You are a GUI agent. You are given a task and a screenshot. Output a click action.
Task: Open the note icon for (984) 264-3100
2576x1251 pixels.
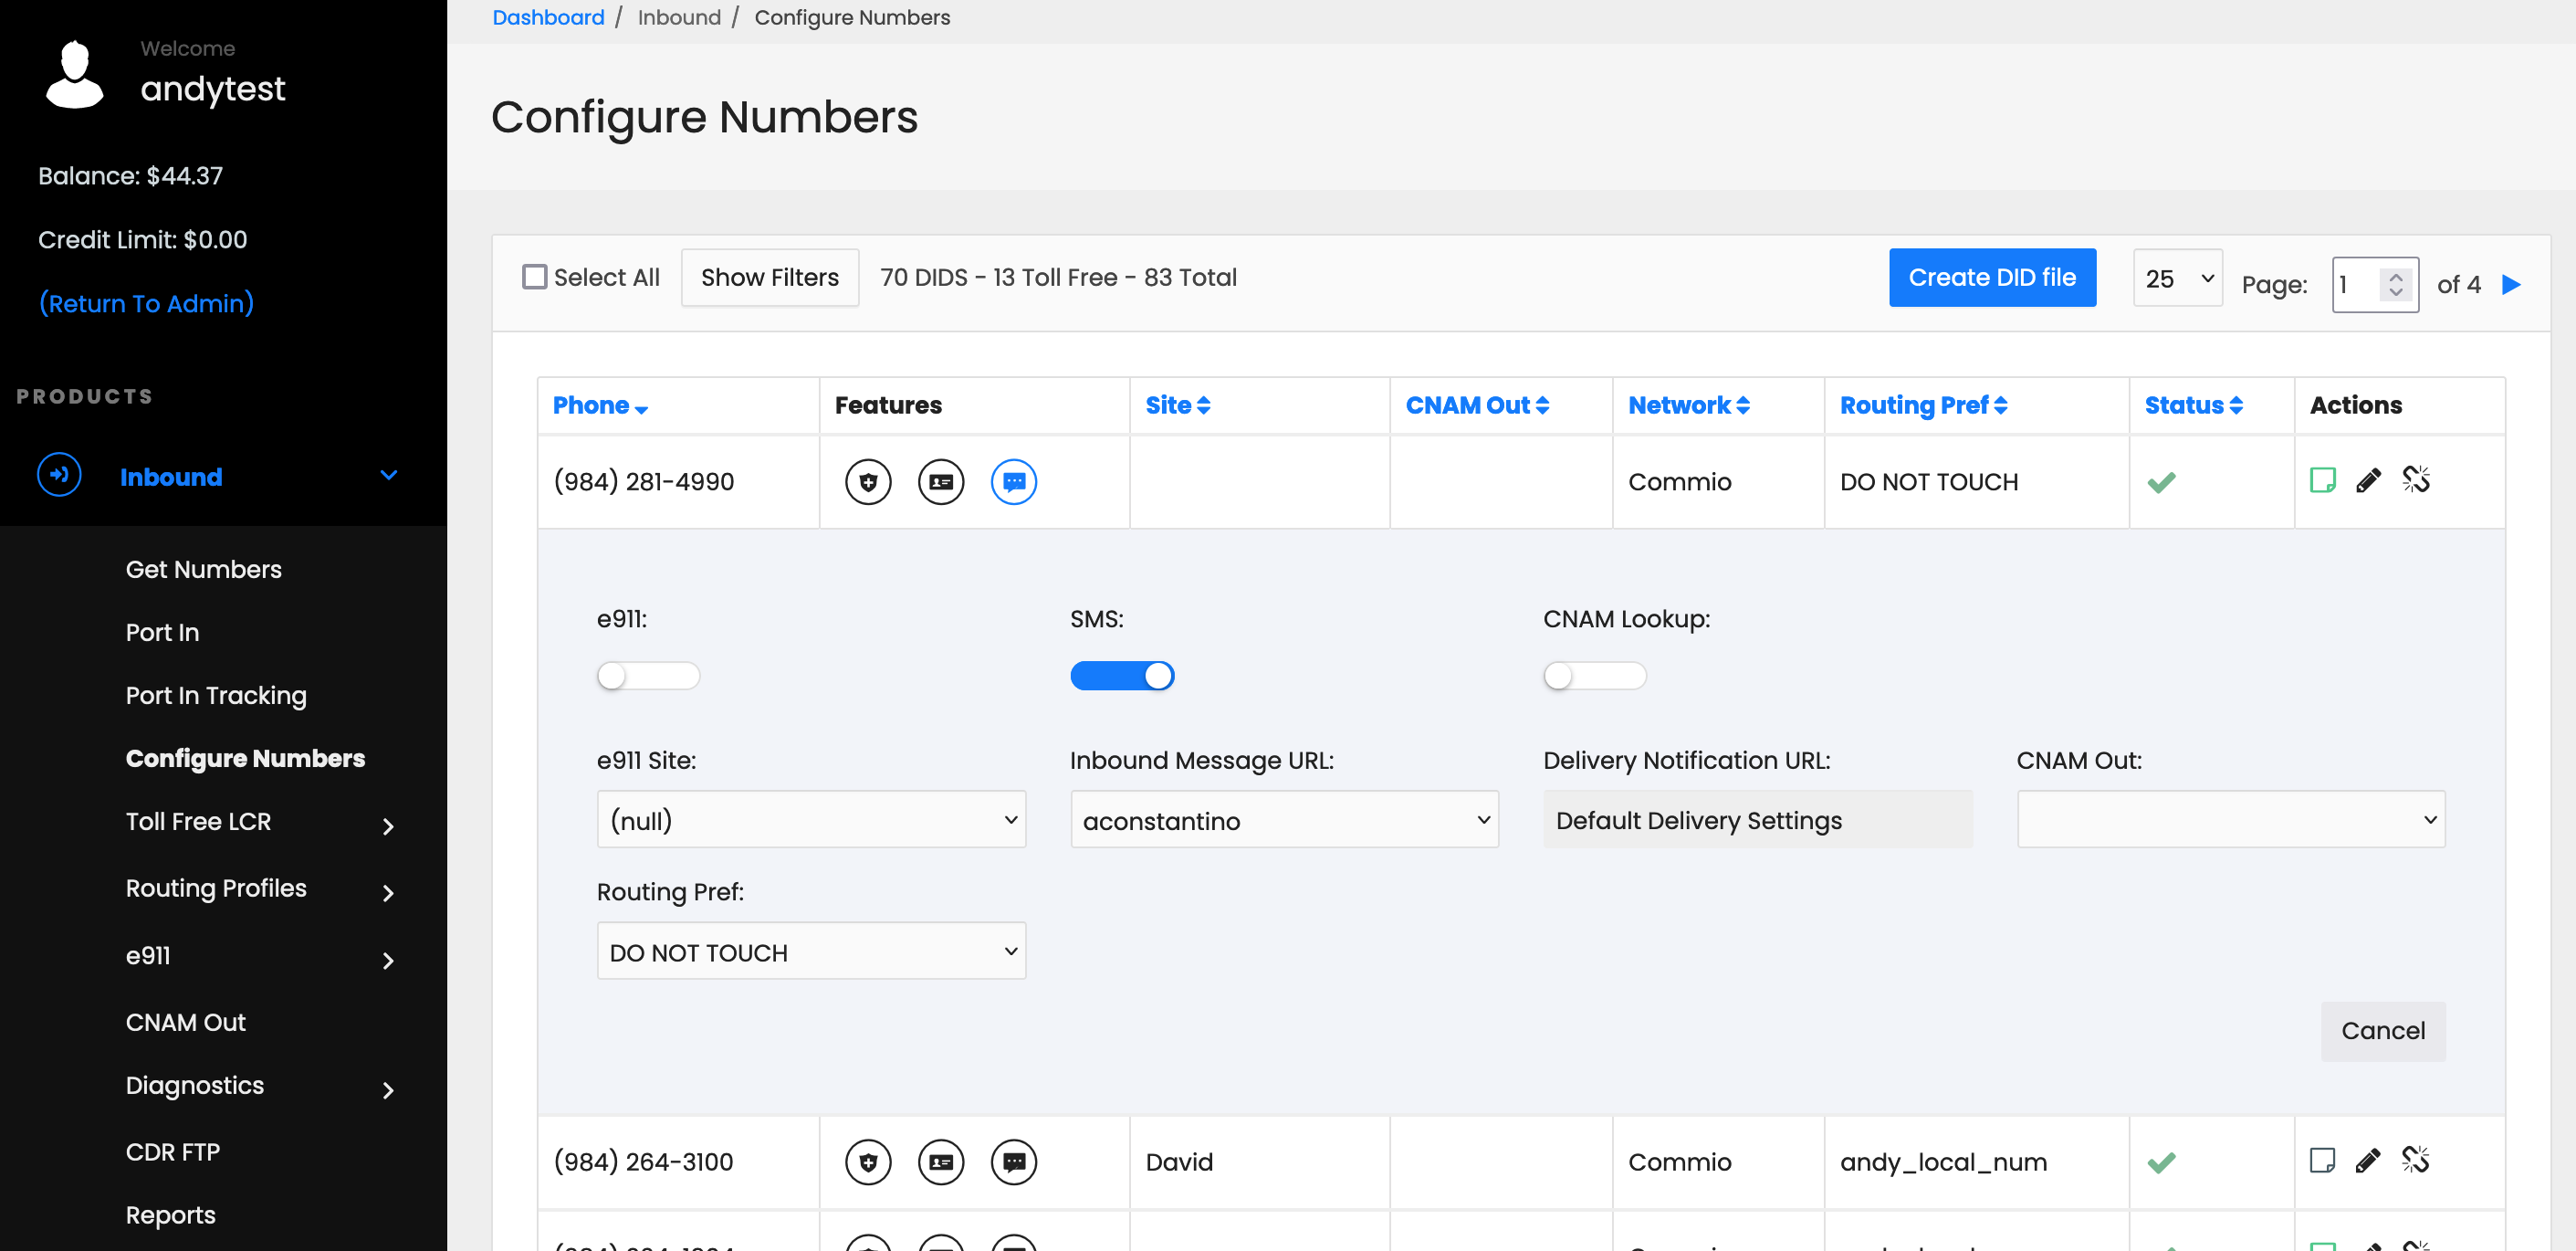tap(2322, 1160)
